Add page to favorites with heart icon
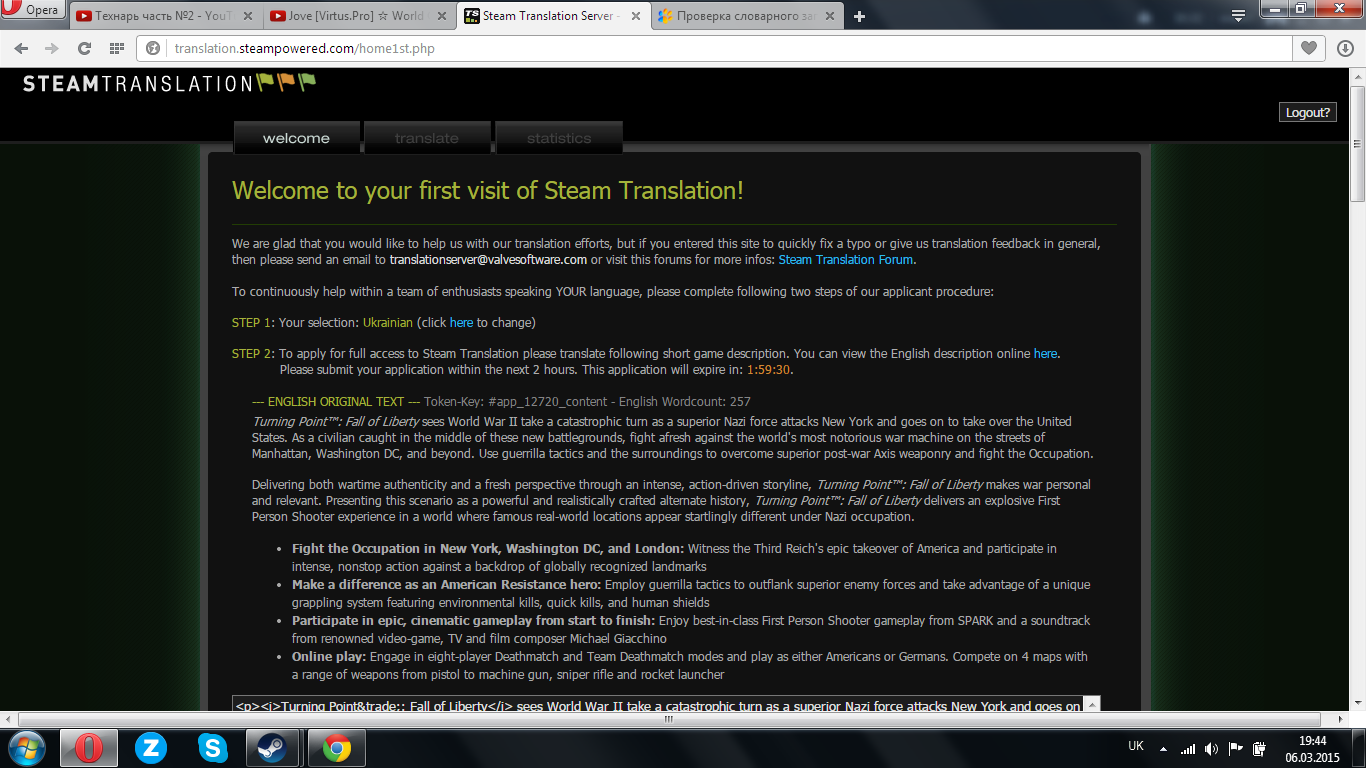The width and height of the screenshot is (1366, 768). pos(1308,48)
